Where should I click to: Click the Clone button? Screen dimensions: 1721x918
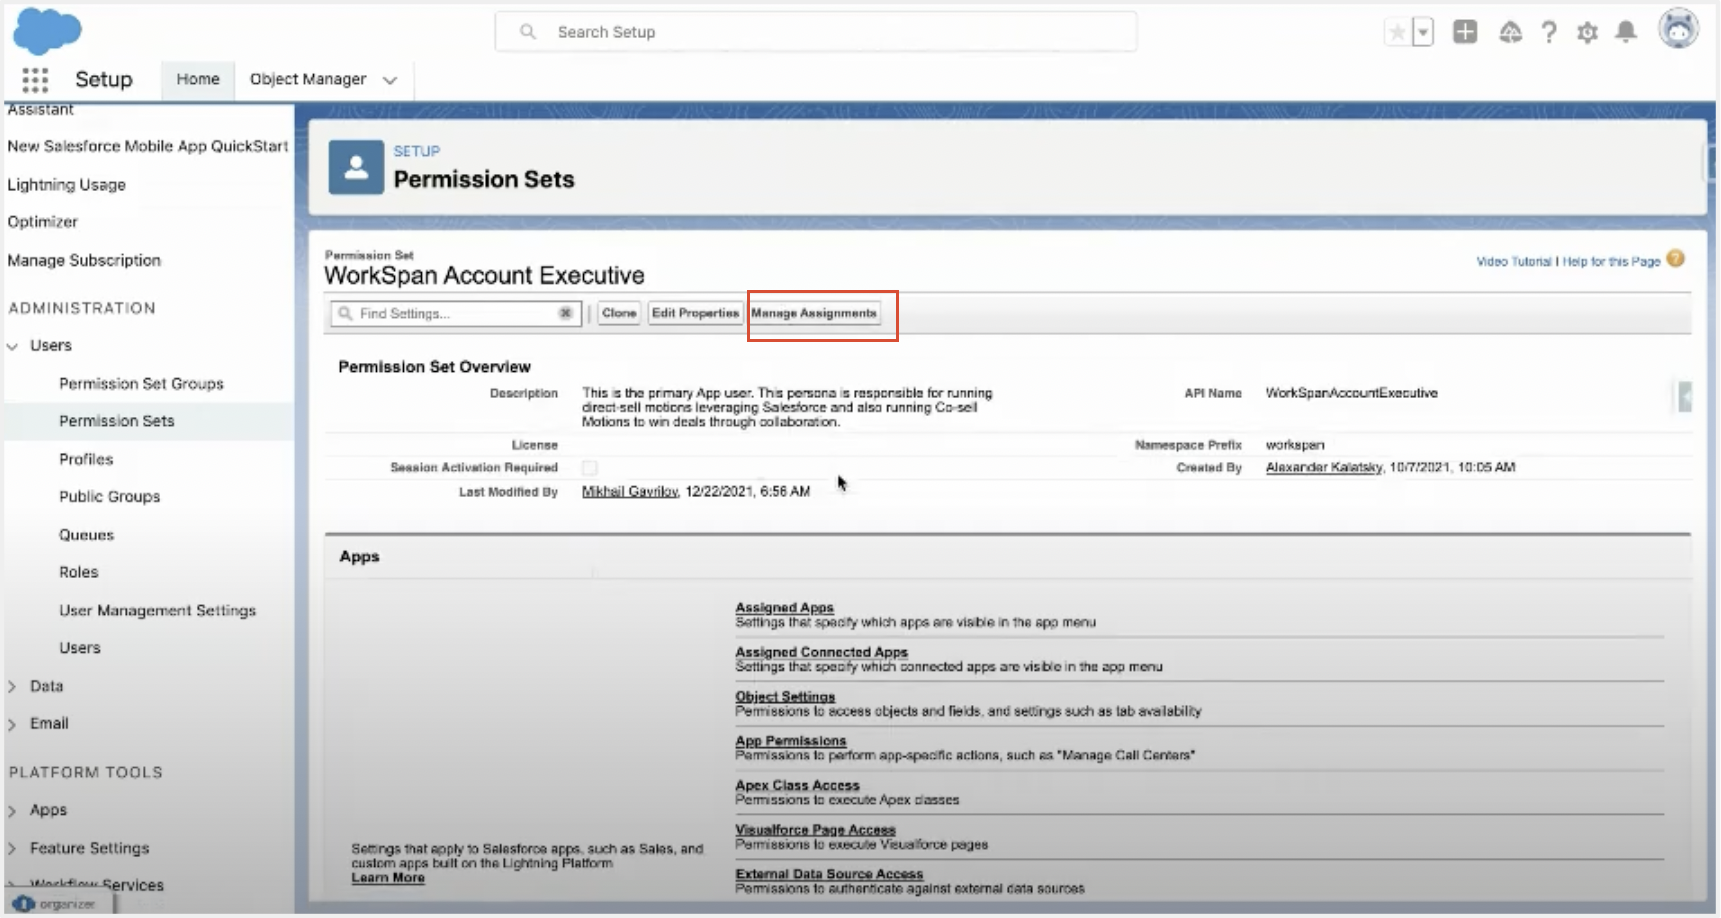(619, 313)
